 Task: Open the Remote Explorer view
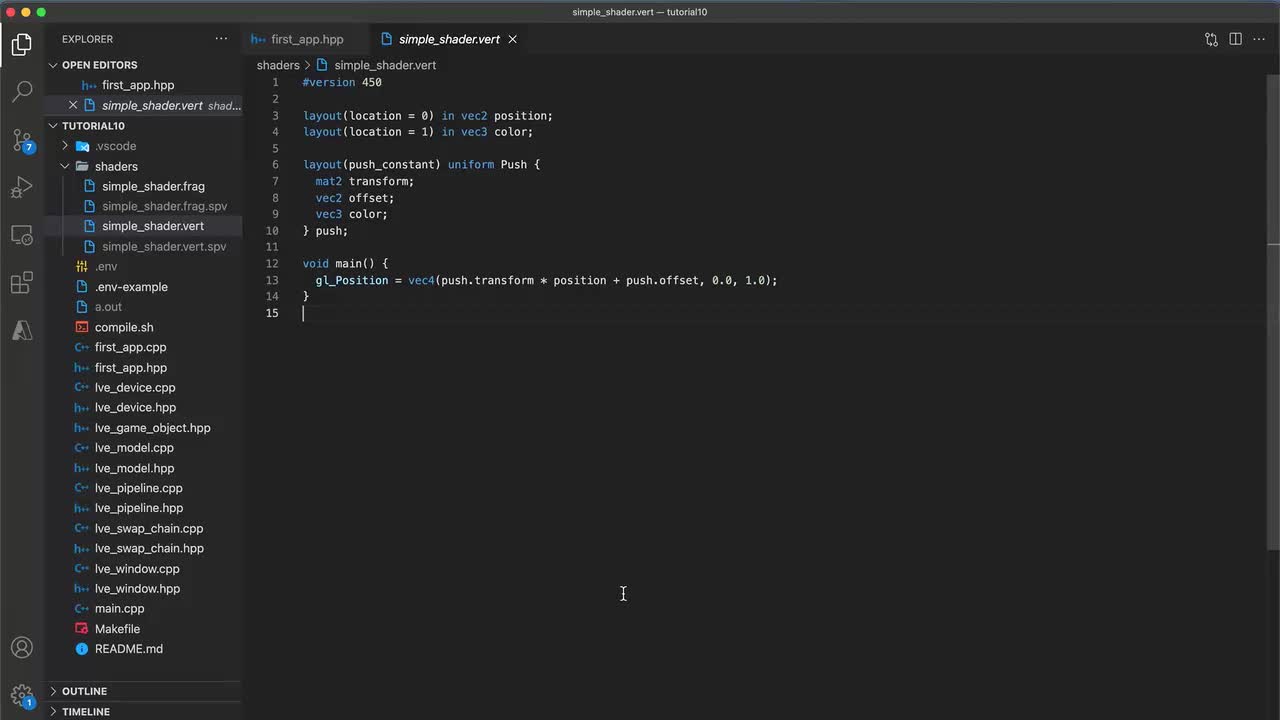coord(22,236)
